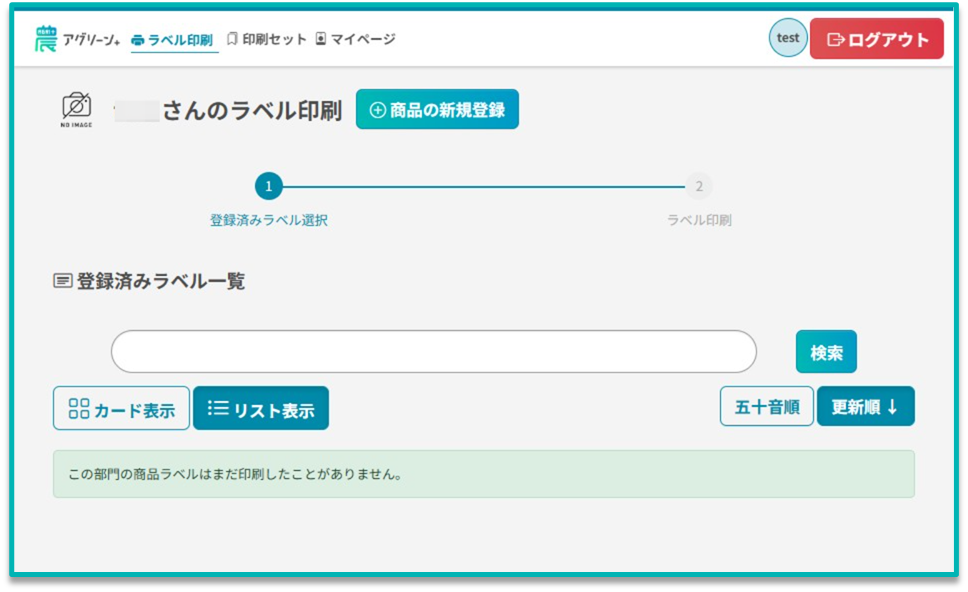The height and width of the screenshot is (592, 968).
Task: Click the 登録済みラベル選択 step label
Action: [268, 220]
